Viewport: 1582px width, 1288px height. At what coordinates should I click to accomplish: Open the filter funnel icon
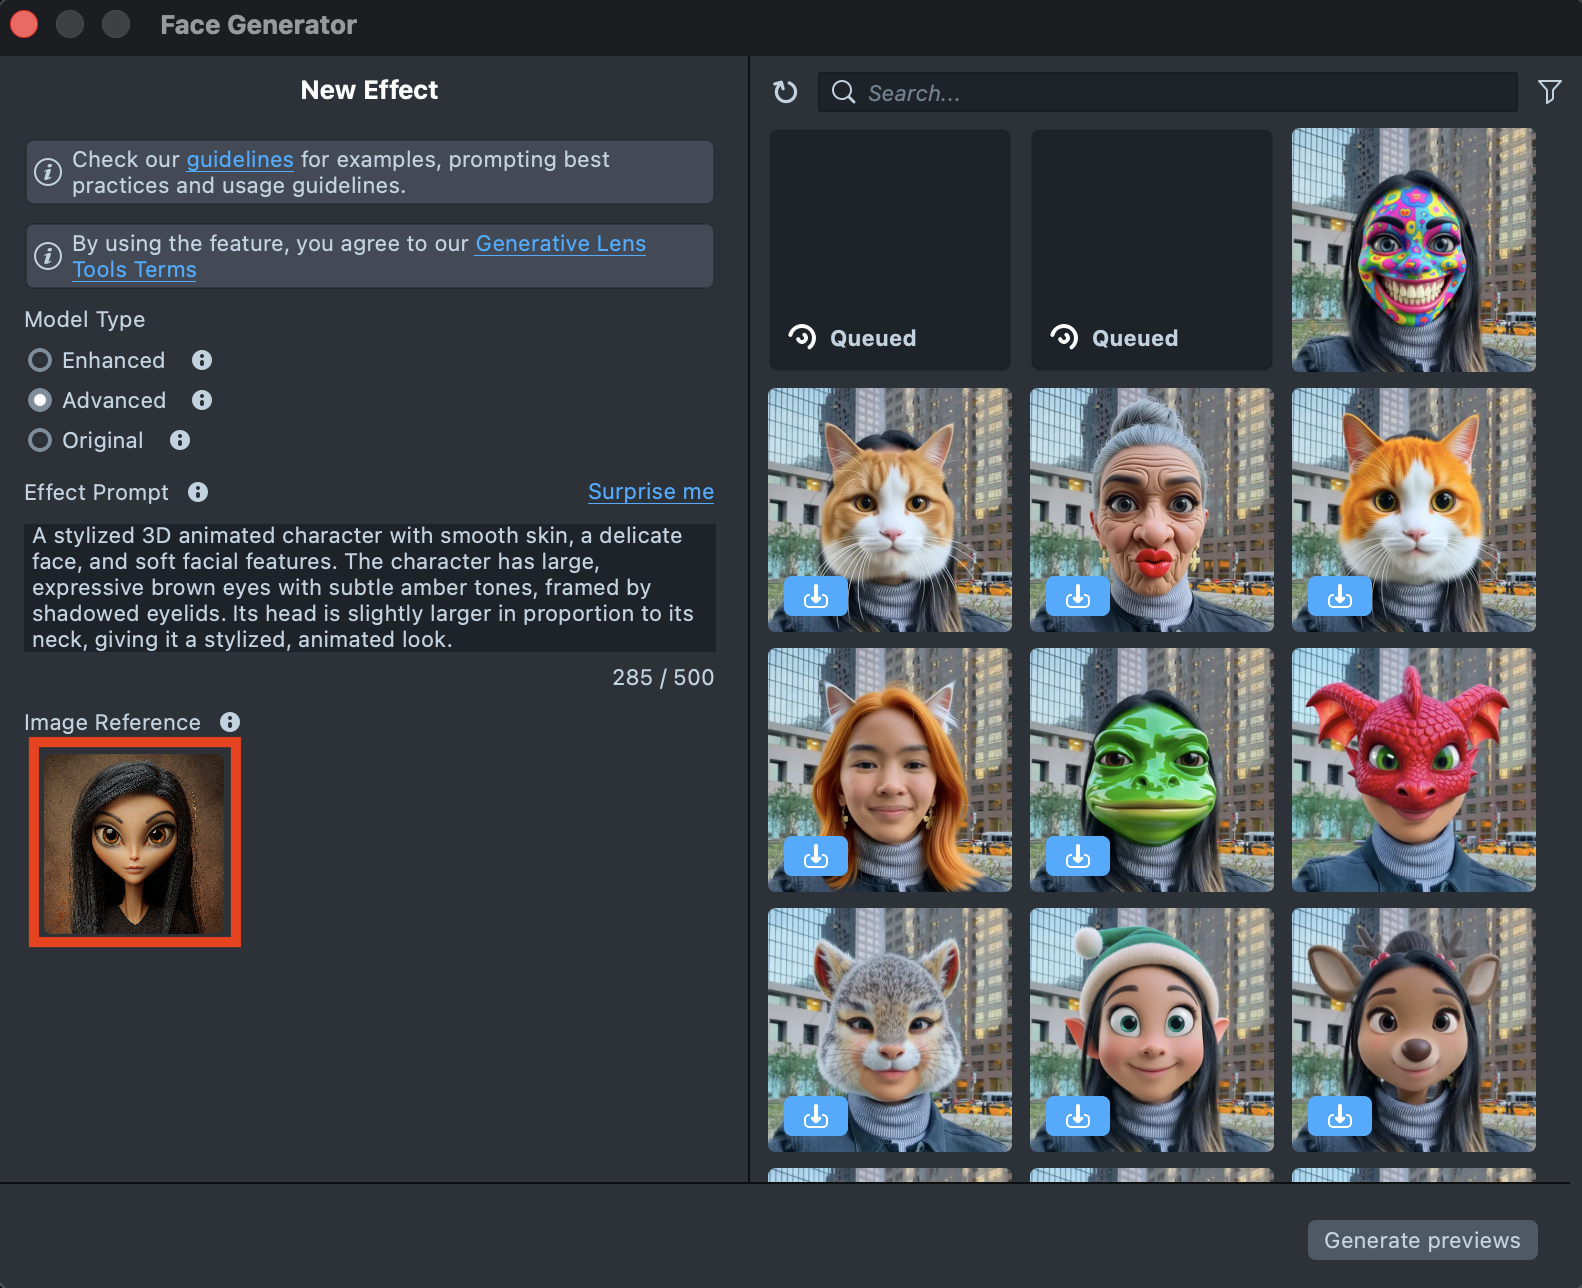(1549, 92)
